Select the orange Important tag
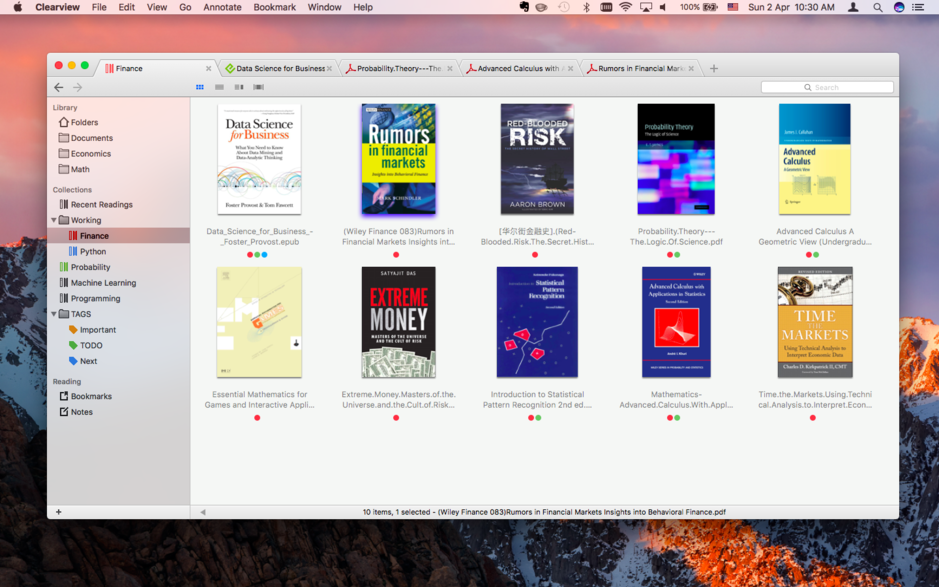Viewport: 939px width, 587px height. click(97, 329)
